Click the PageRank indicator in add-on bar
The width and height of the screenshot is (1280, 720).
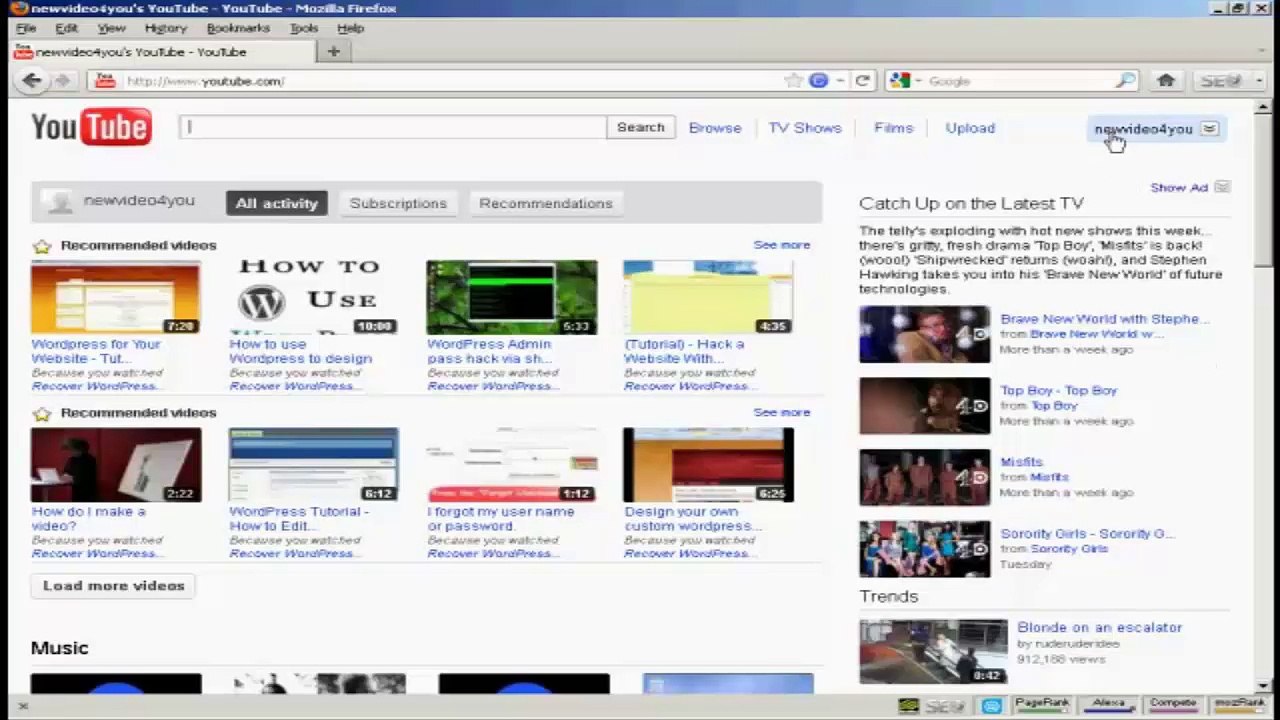point(1042,704)
